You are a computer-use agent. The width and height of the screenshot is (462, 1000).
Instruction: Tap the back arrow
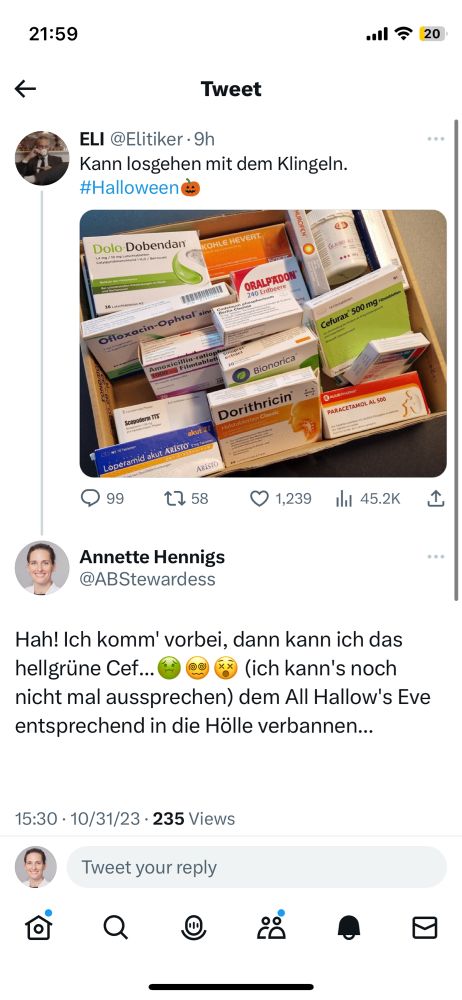(x=26, y=89)
